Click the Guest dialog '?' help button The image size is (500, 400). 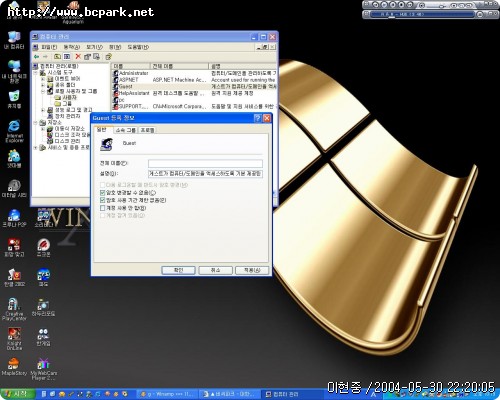click(x=258, y=118)
